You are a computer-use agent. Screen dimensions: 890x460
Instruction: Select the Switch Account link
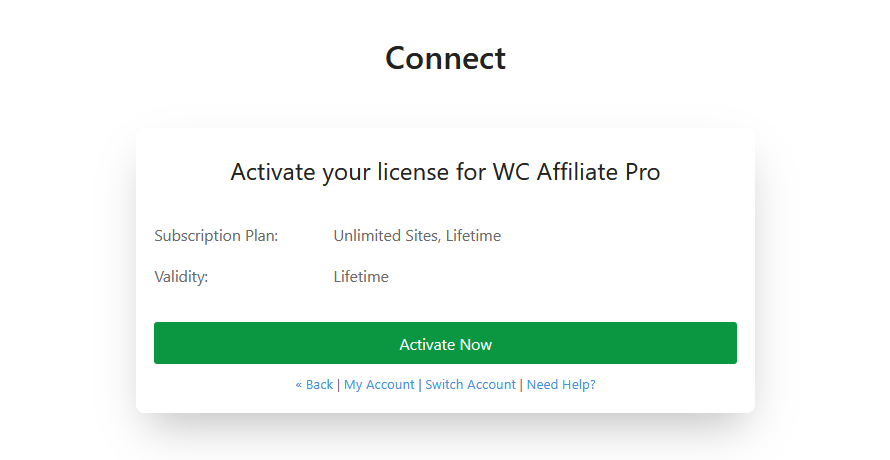(x=470, y=385)
